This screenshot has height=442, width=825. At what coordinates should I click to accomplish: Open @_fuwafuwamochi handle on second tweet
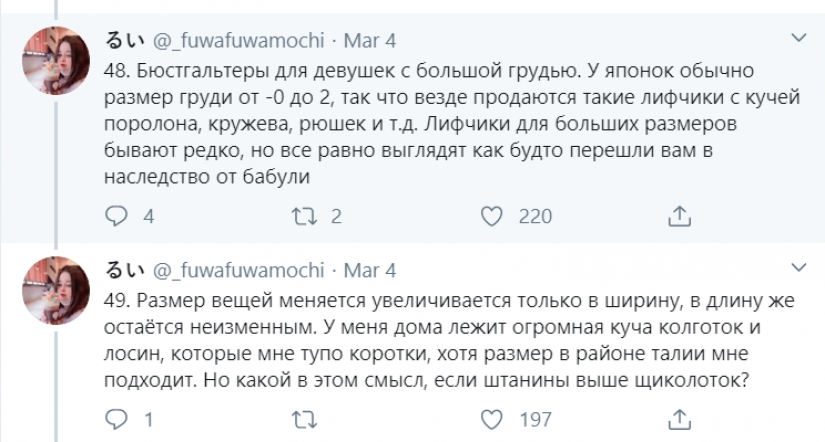239,269
